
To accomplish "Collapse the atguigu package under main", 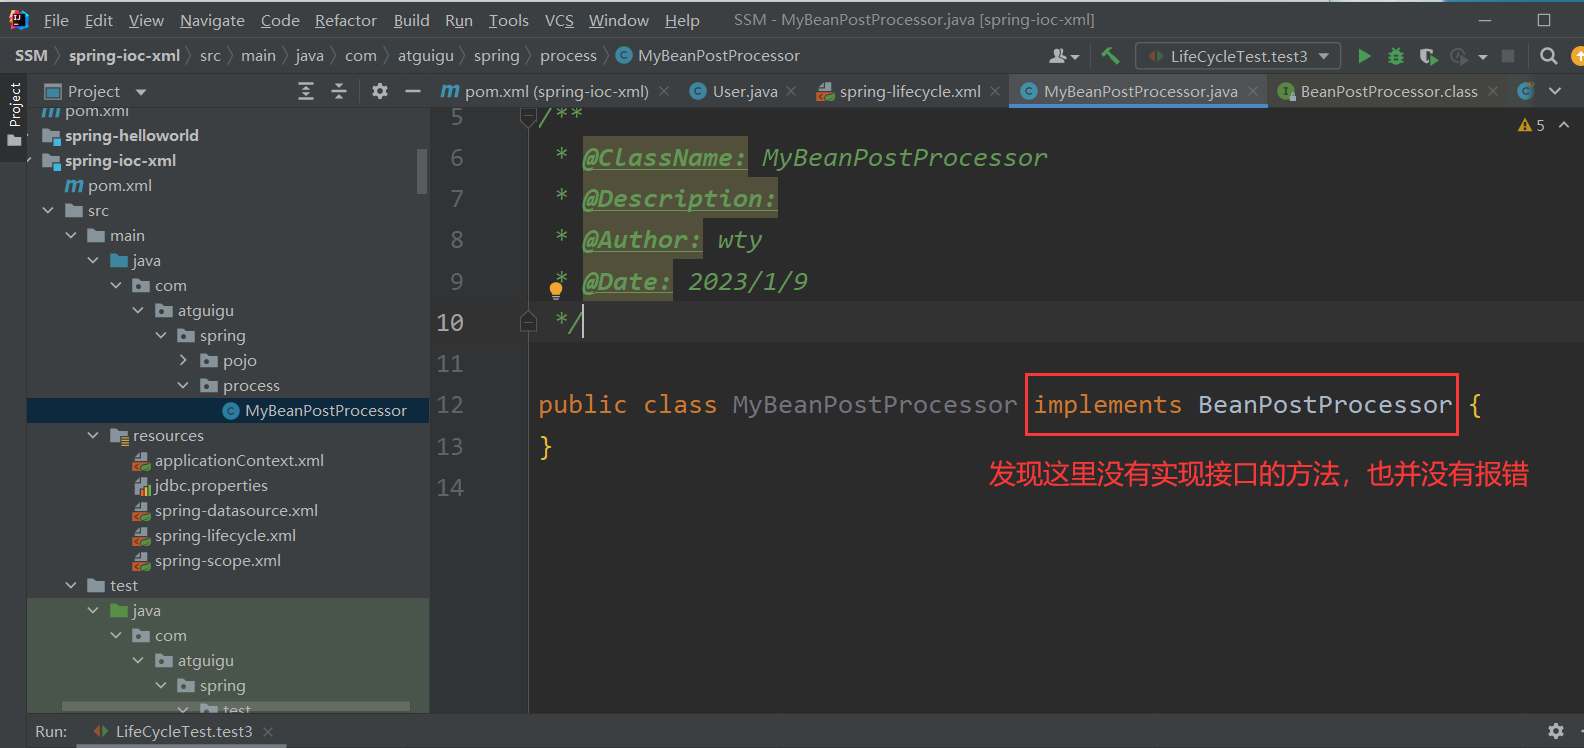I will coord(138,310).
